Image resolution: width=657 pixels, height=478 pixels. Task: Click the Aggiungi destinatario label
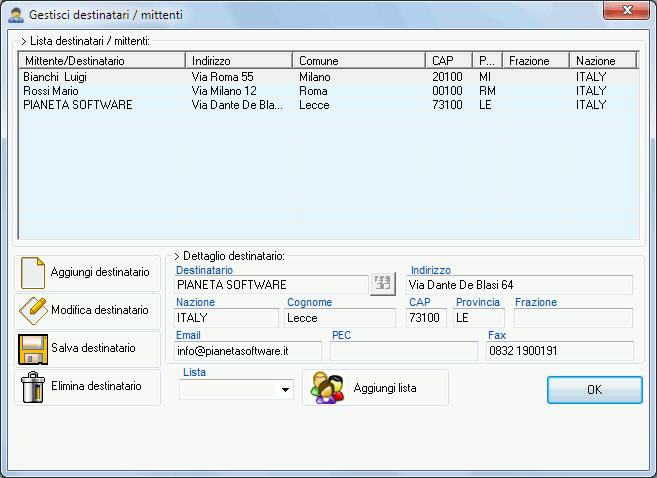pos(100,272)
